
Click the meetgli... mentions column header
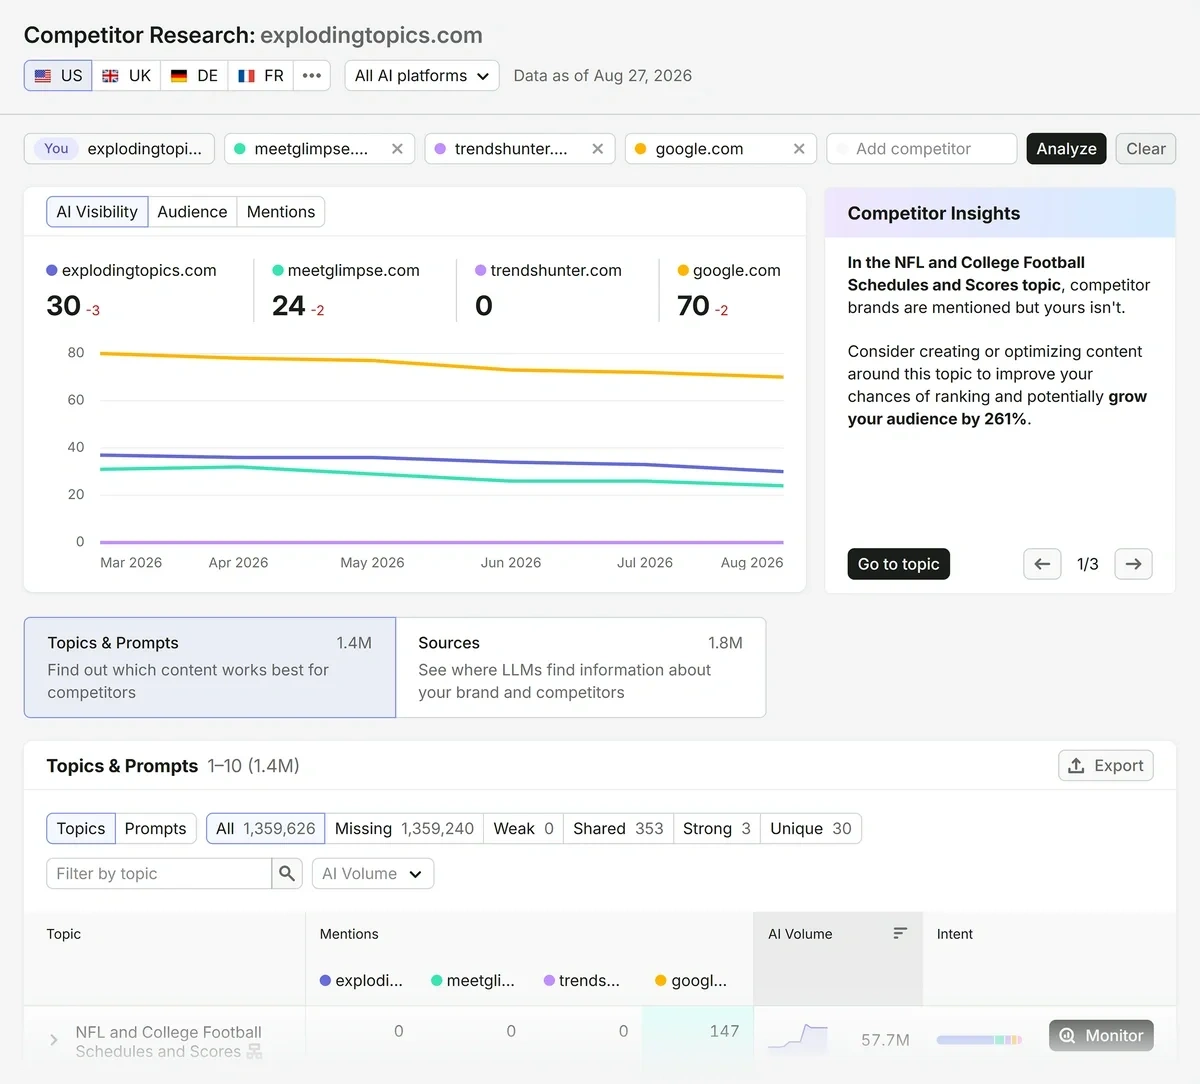pos(473,981)
